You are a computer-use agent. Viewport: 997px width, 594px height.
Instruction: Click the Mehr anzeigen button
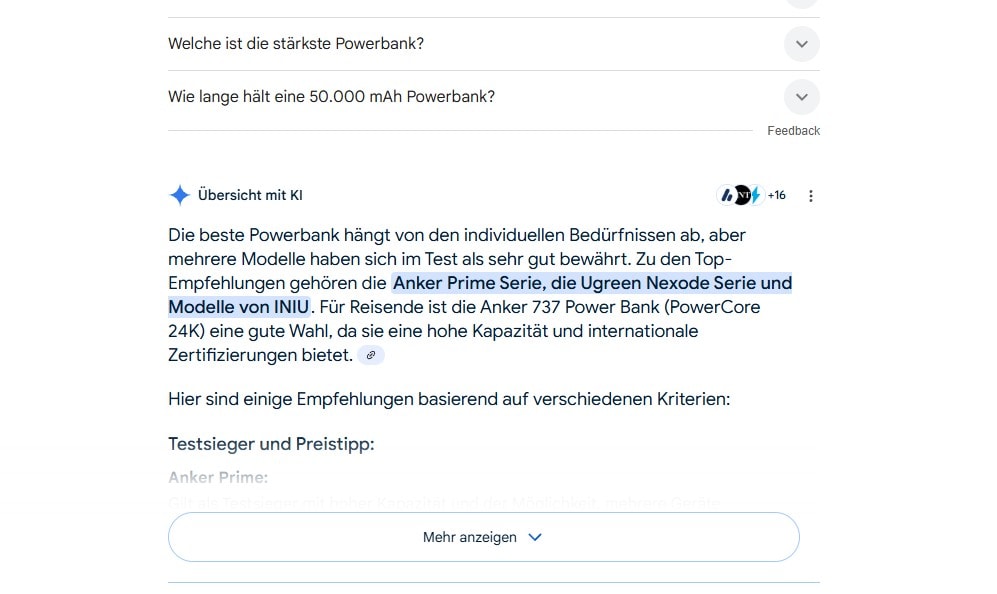[485, 537]
